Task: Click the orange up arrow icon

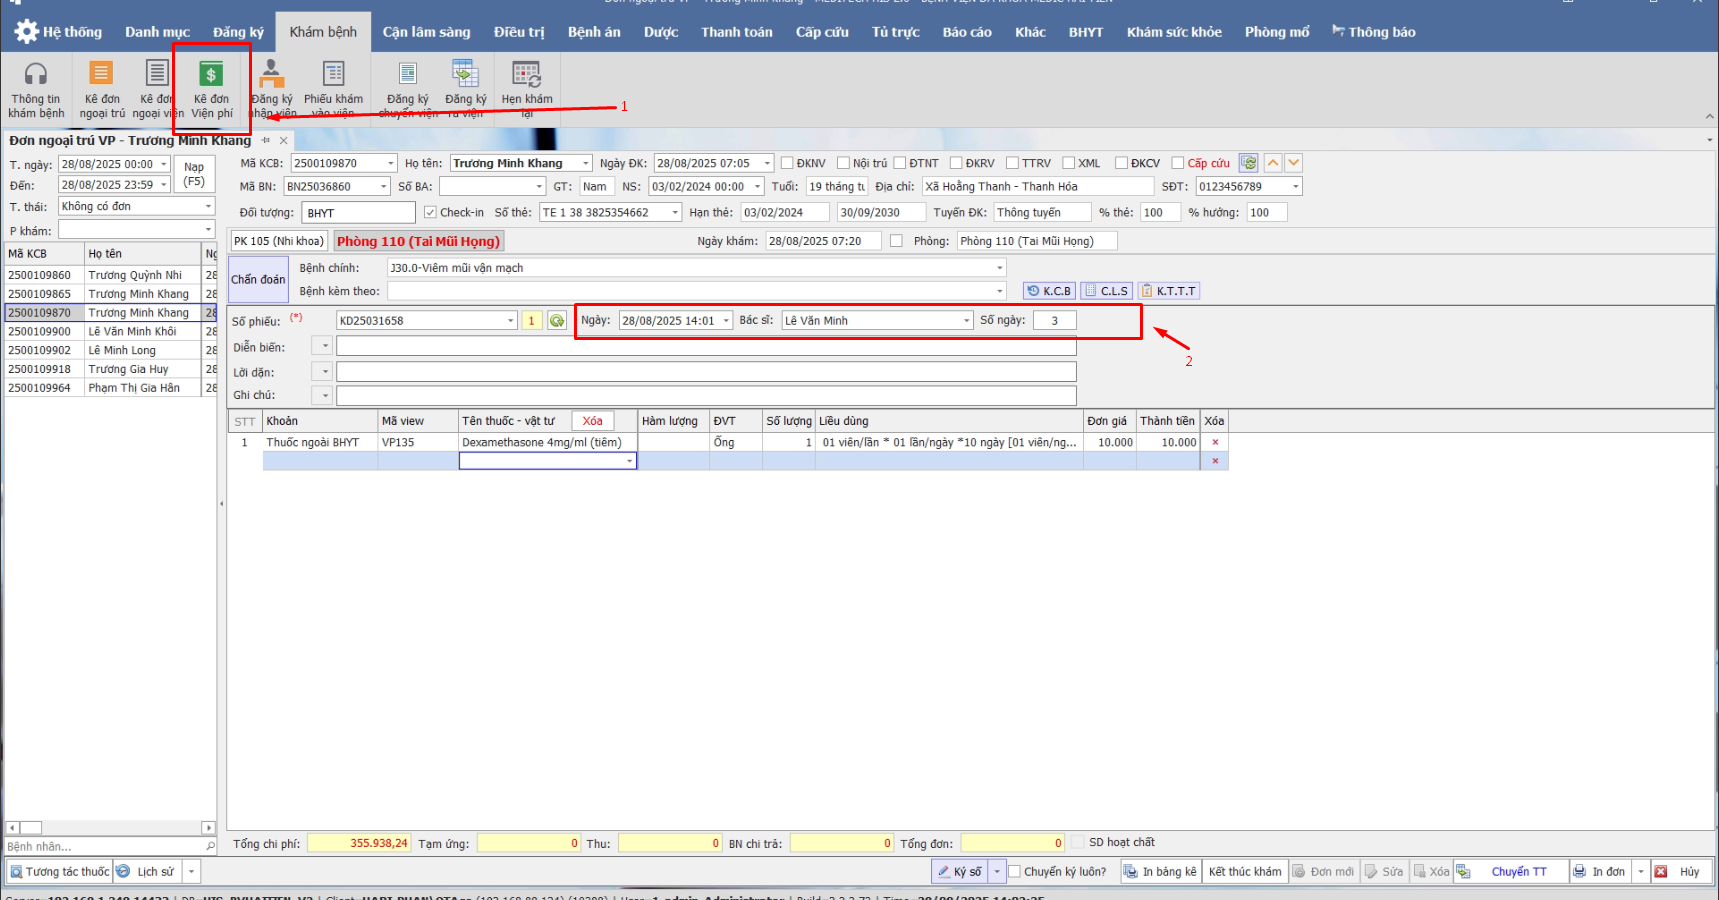Action: 1273,163
